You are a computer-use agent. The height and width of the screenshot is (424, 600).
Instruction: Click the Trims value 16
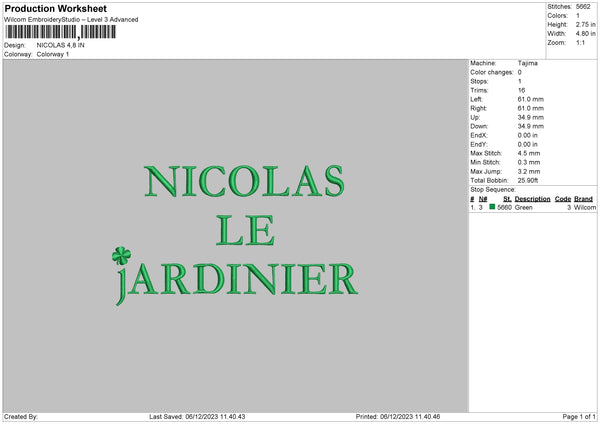tap(521, 90)
